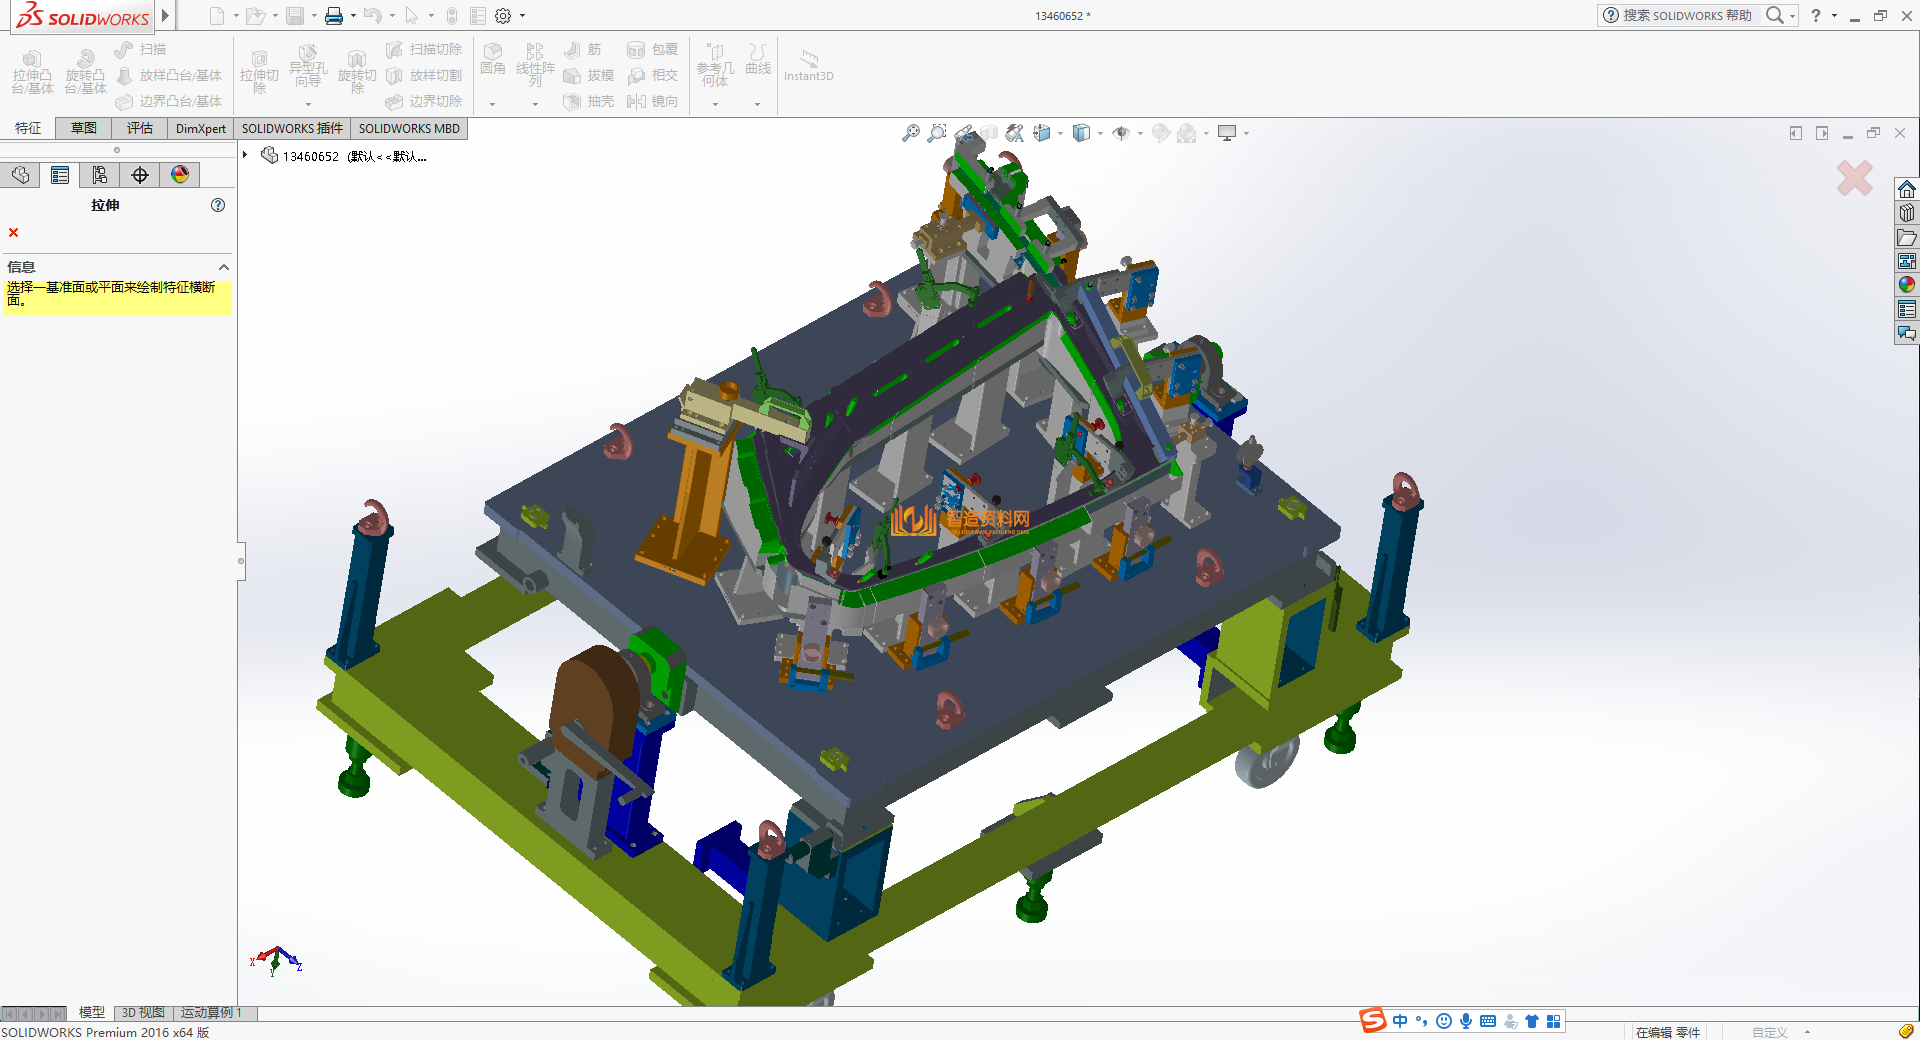Image resolution: width=1920 pixels, height=1040 pixels.
Task: Open the Display Style dropdown arrow
Action: 1100,133
